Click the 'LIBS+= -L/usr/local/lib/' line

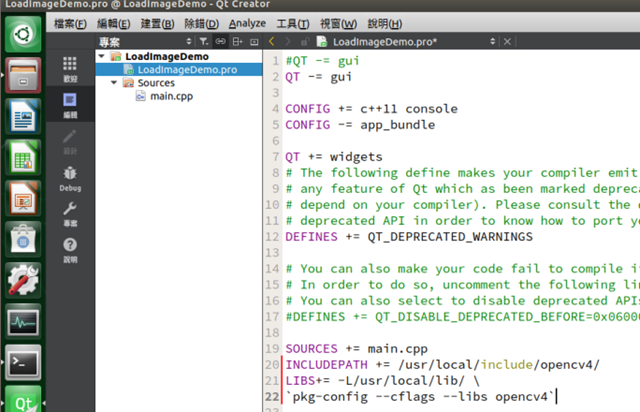[x=382, y=381]
